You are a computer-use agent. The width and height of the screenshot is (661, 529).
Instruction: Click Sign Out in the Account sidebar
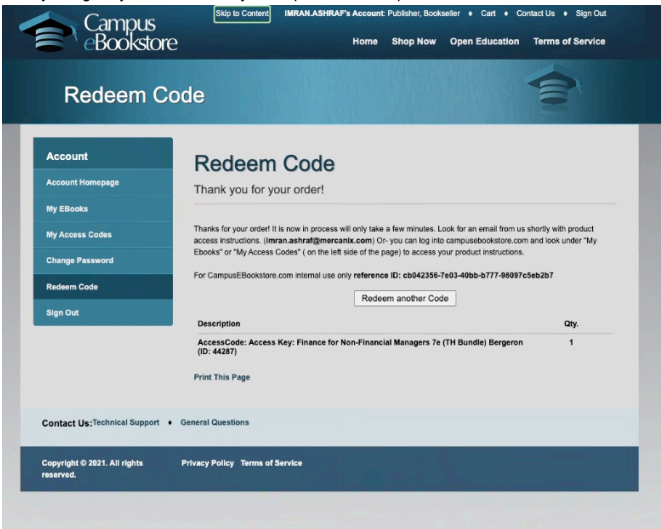coord(62,313)
